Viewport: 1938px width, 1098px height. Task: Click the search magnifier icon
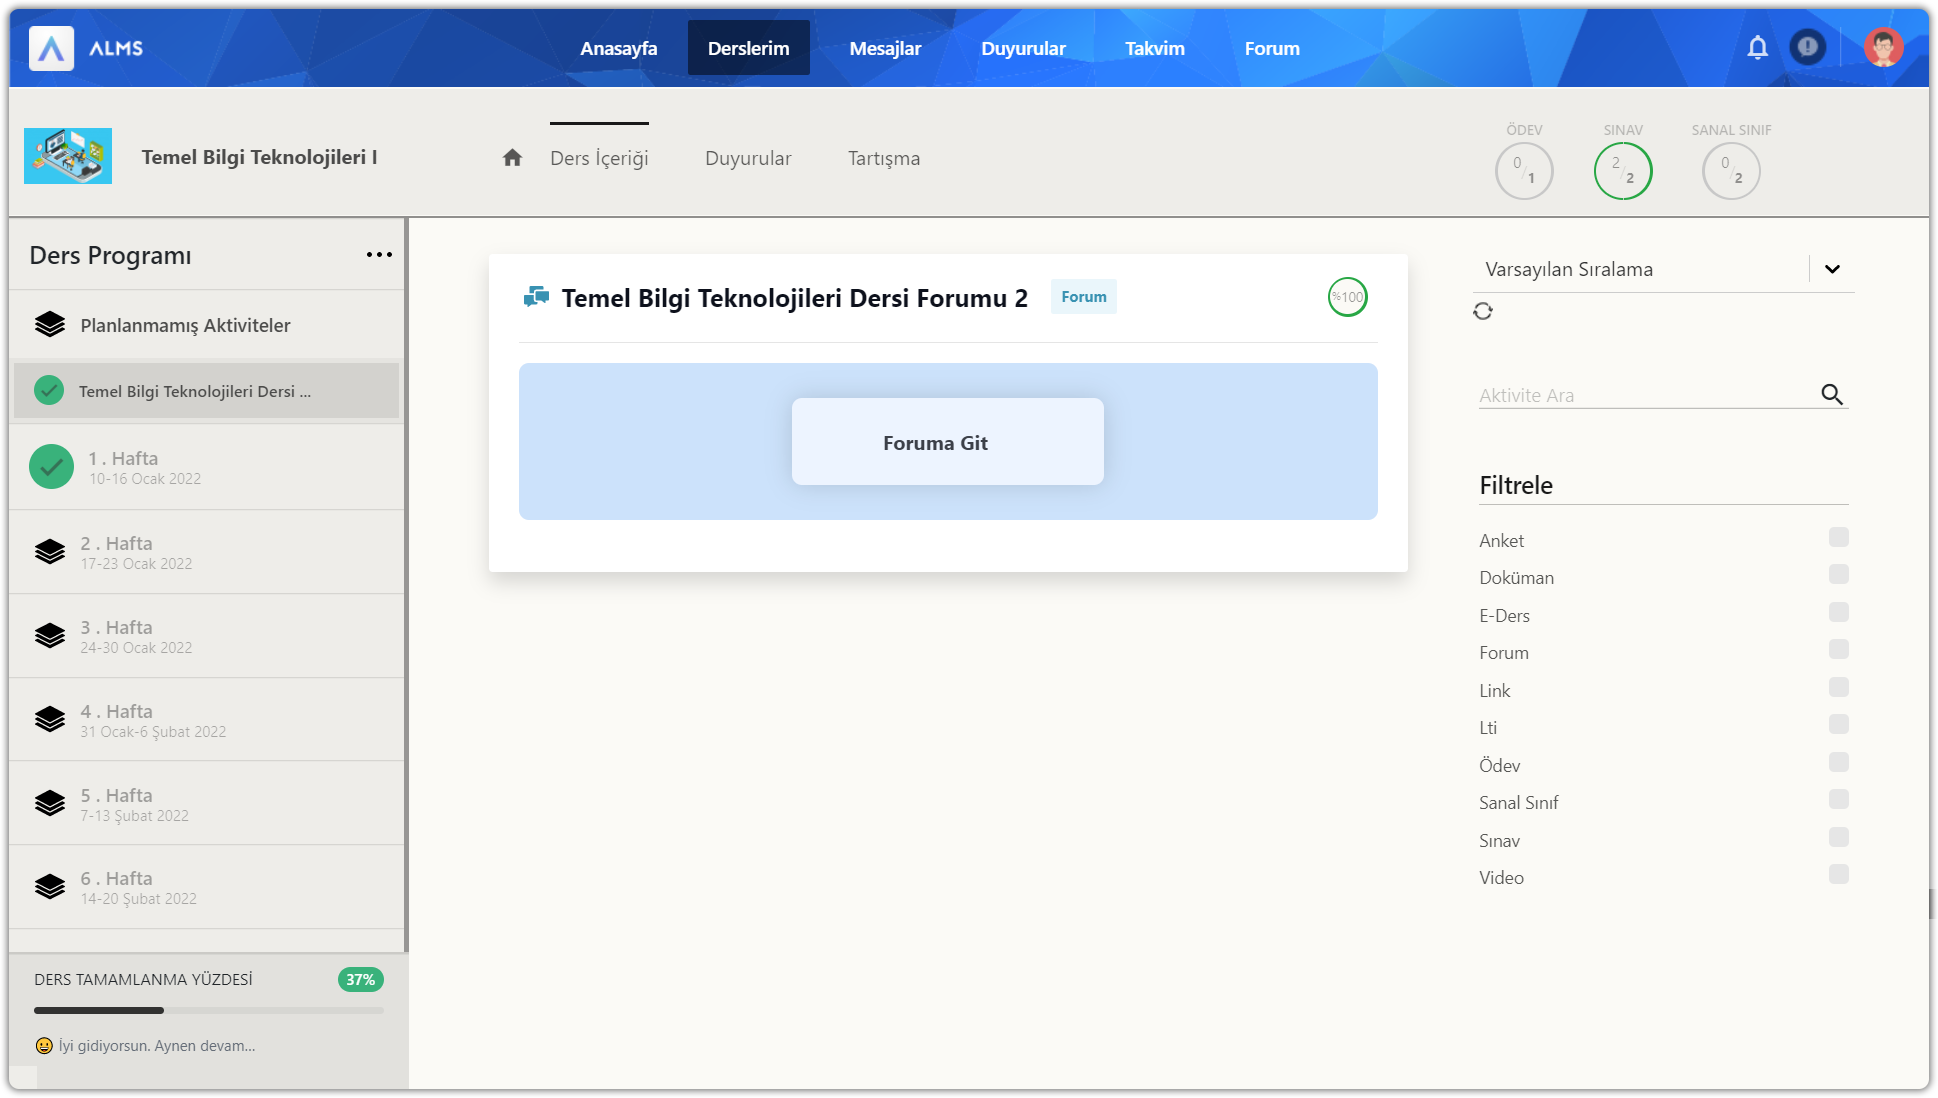[x=1831, y=394]
